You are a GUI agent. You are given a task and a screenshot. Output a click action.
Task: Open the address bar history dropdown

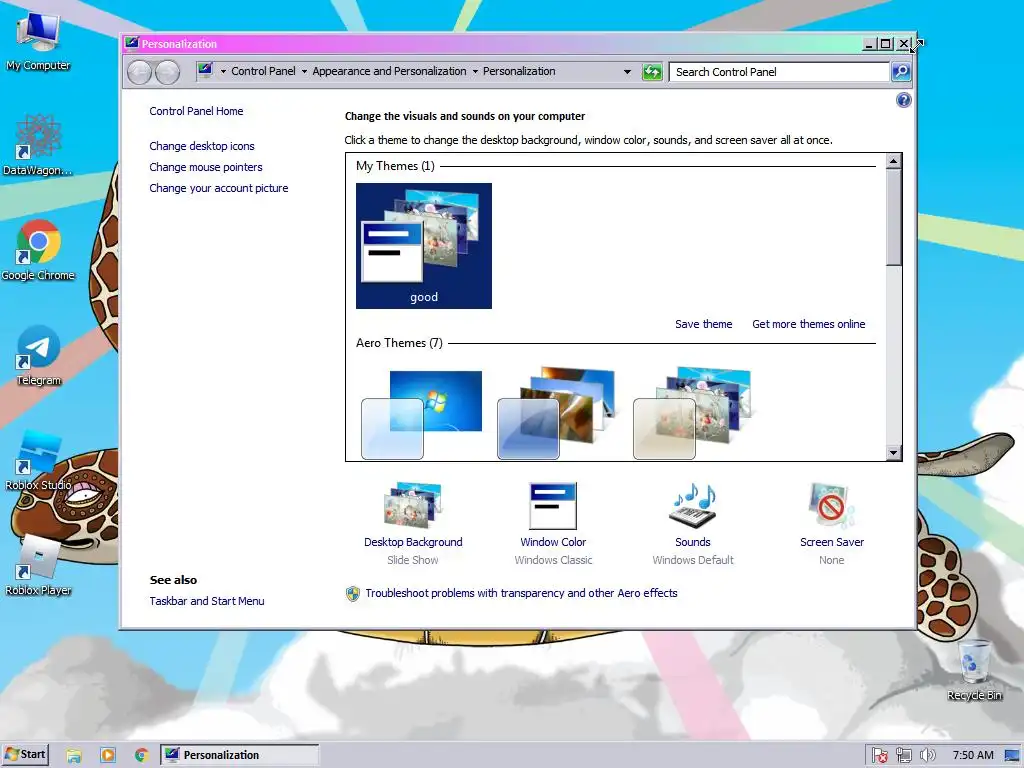click(x=627, y=71)
